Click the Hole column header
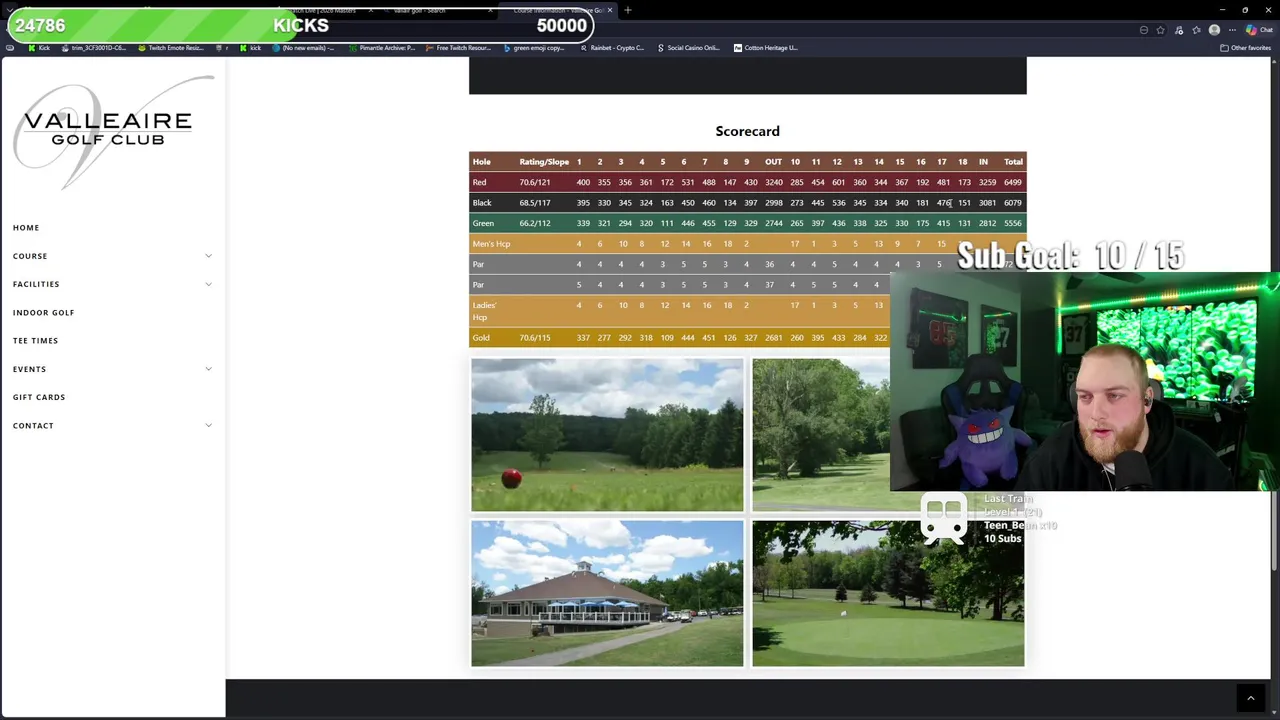The height and width of the screenshot is (720, 1280). pos(482,162)
